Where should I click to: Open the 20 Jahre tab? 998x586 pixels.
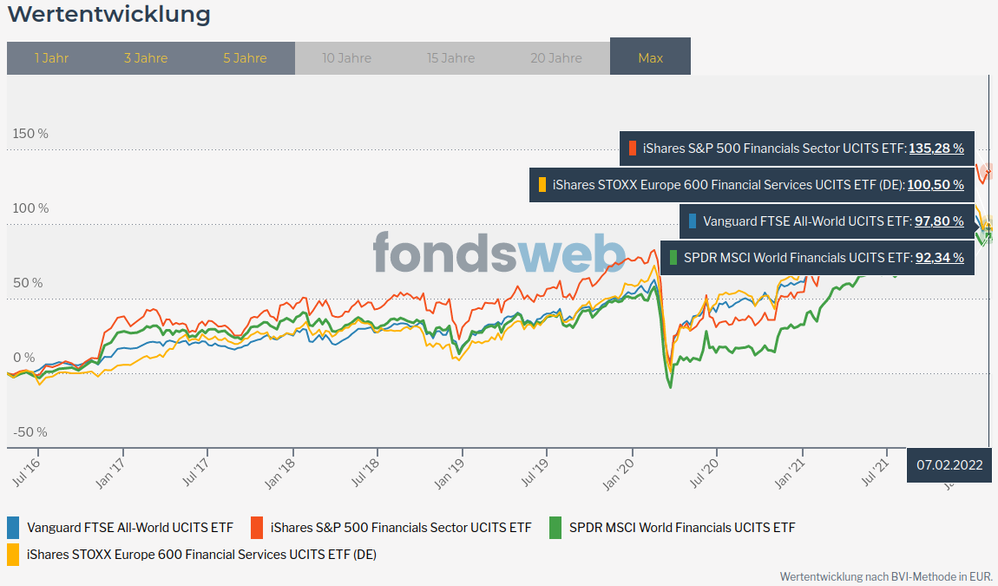557,58
